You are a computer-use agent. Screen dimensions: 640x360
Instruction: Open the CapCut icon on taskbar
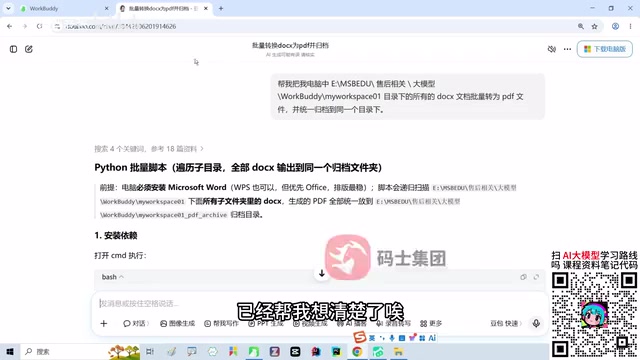(295, 351)
